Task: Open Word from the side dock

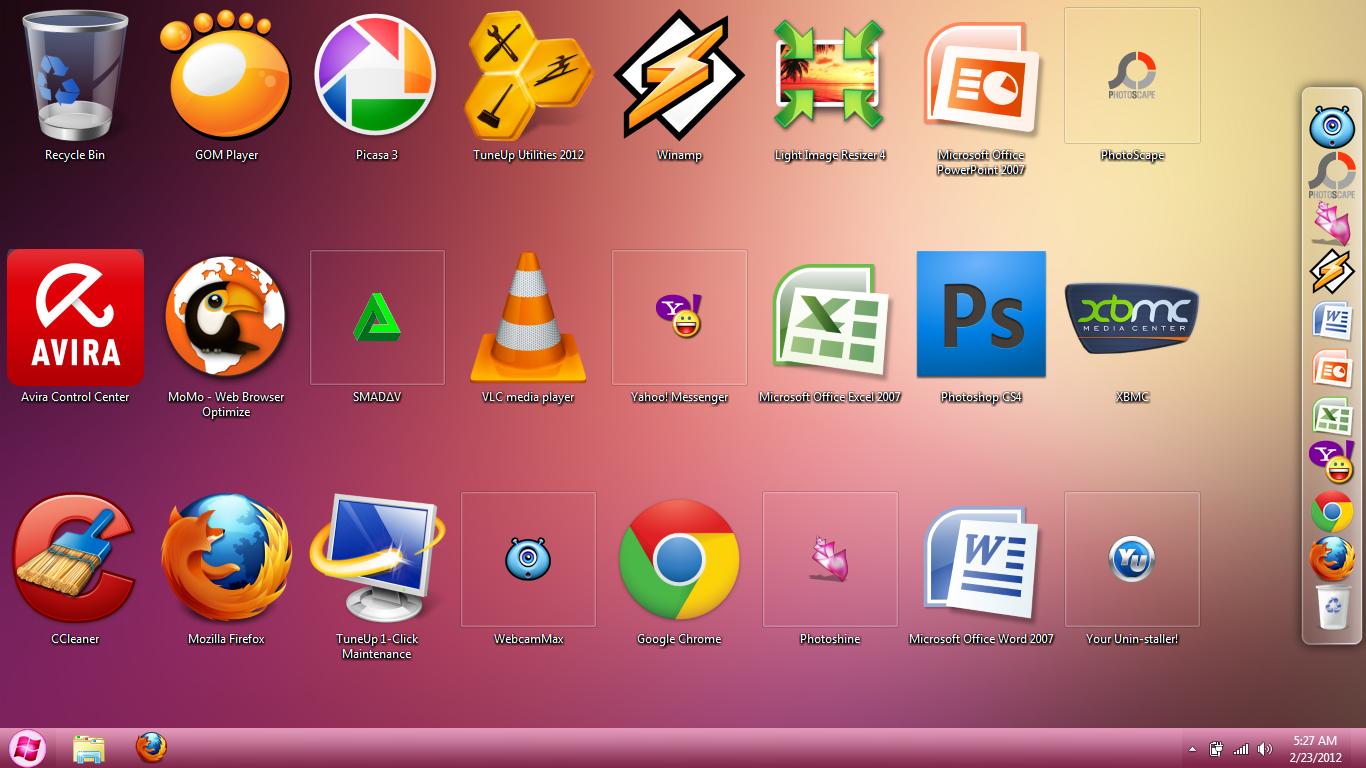Action: [1331, 321]
